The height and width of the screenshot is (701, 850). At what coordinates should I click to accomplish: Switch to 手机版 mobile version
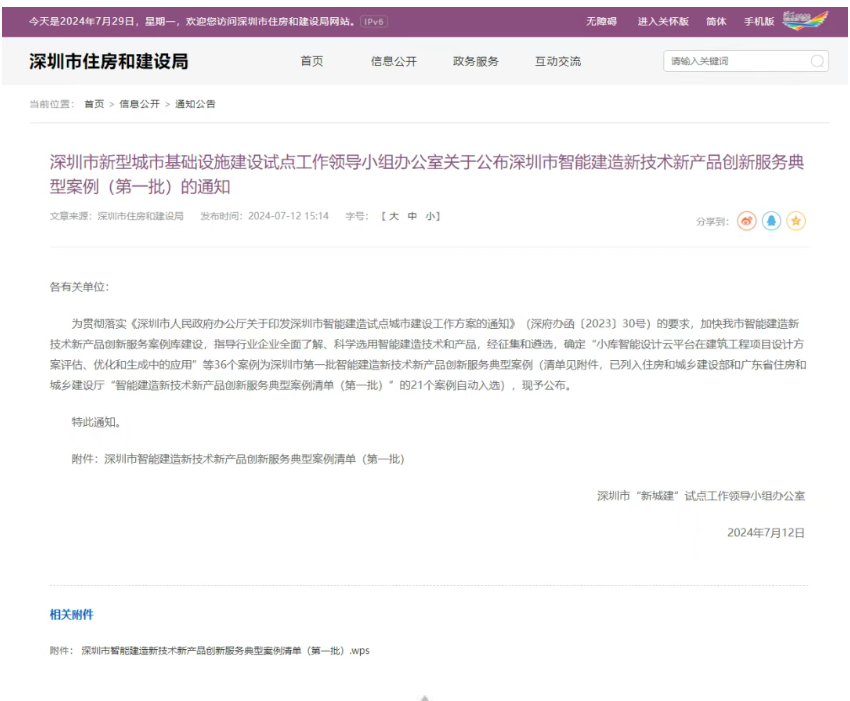[759, 21]
